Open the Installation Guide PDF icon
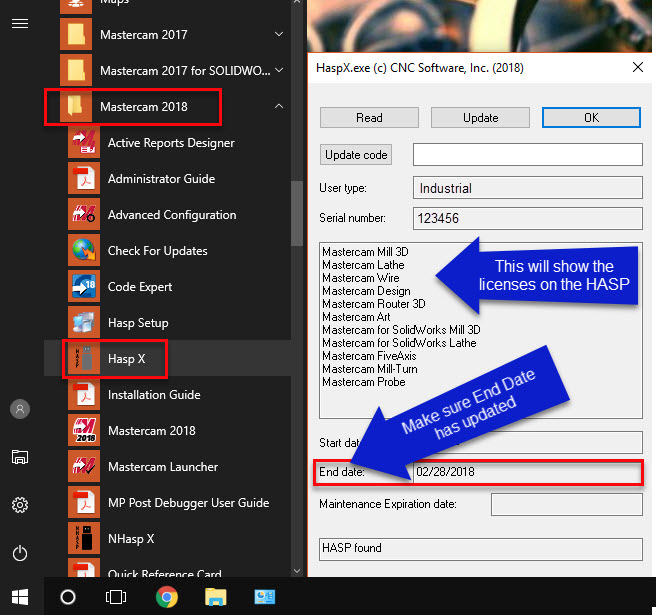Viewport: 656px width, 615px height. [84, 395]
